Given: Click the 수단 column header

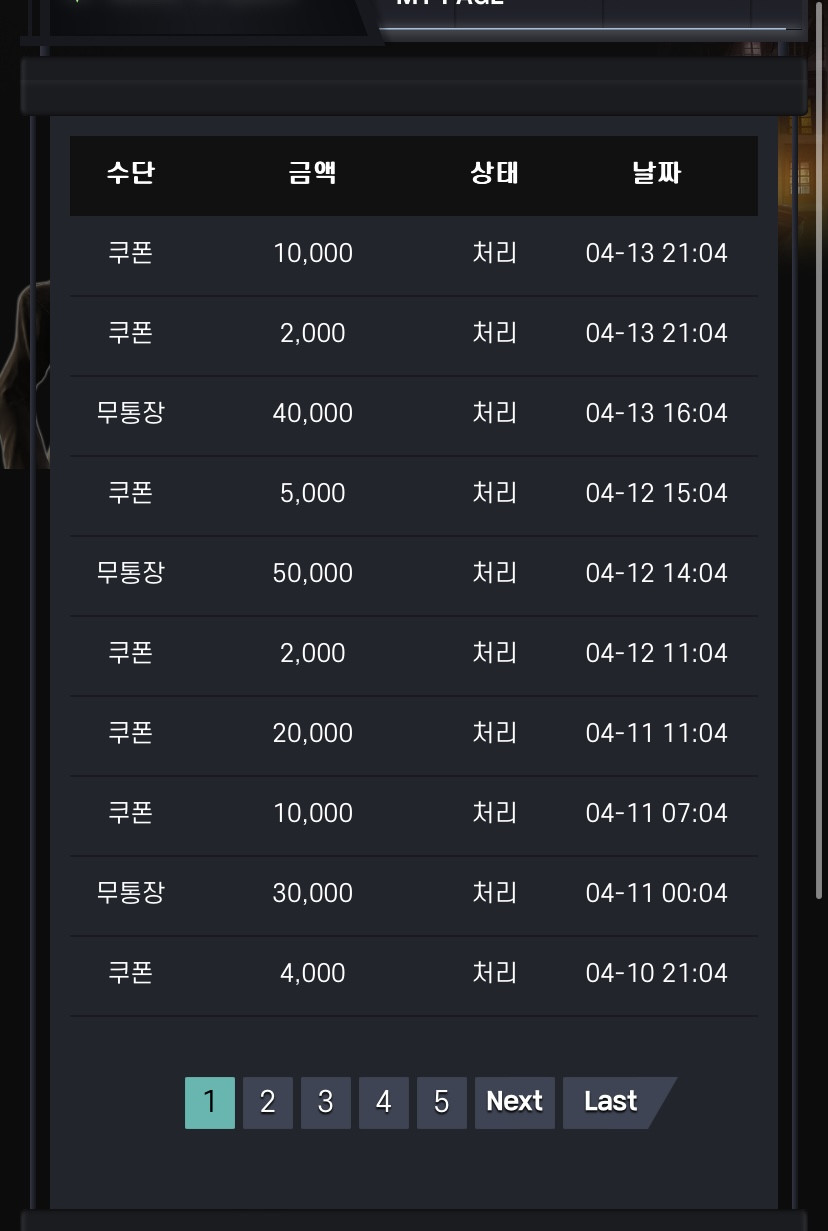Looking at the screenshot, I should (131, 173).
